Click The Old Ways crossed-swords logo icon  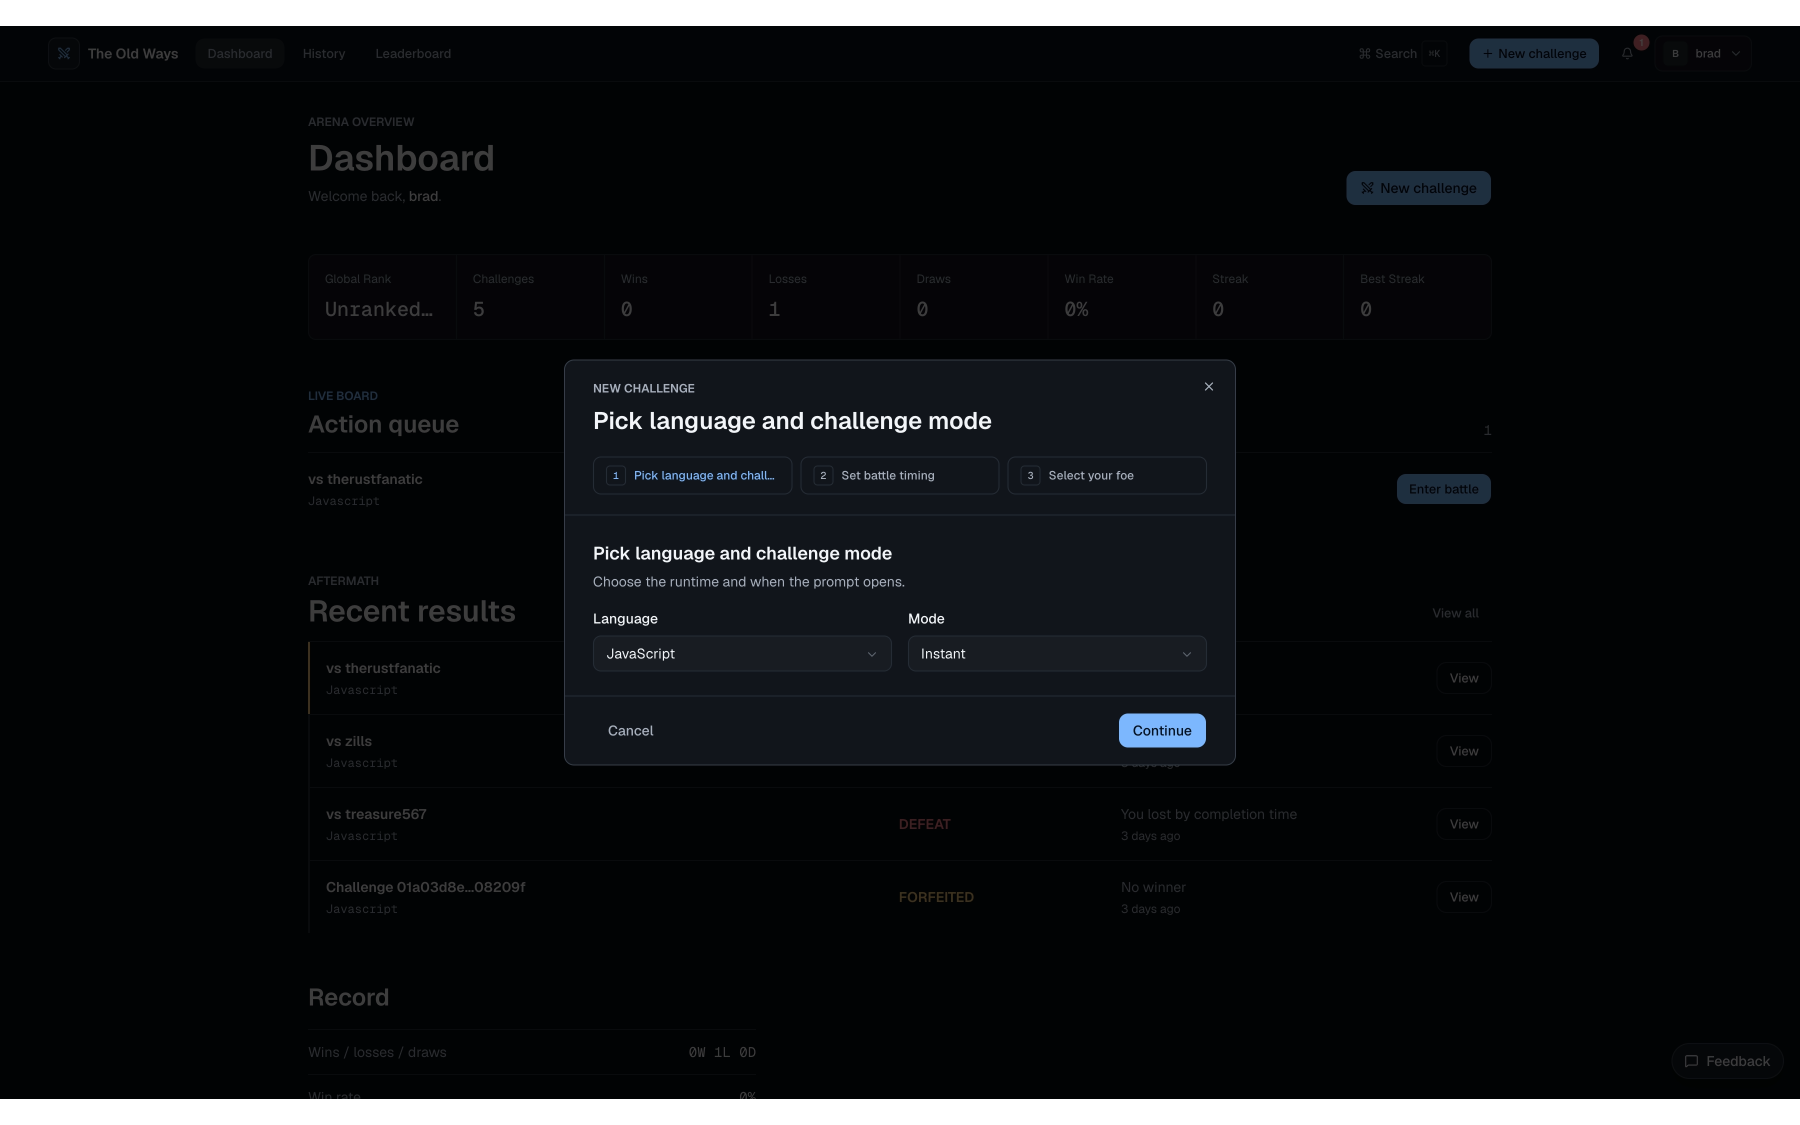[64, 53]
